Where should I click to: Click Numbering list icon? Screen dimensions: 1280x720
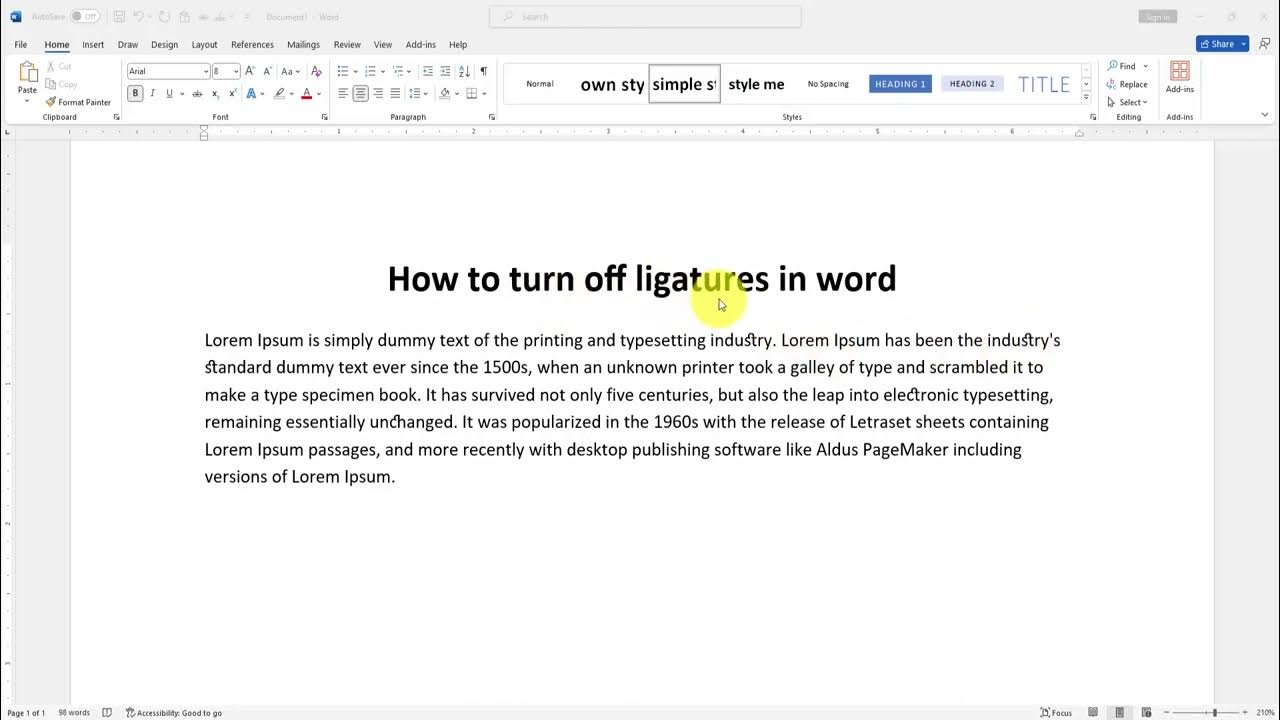[370, 71]
